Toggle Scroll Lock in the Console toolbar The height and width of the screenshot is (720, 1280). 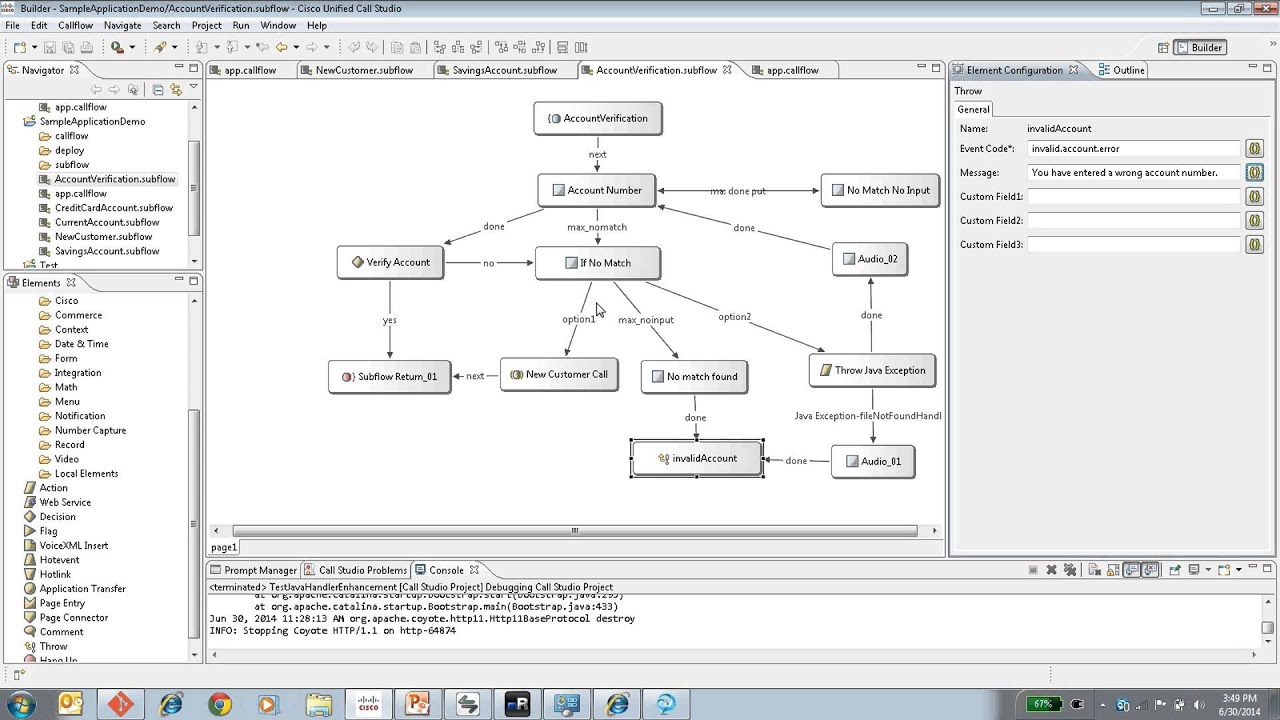click(1112, 570)
